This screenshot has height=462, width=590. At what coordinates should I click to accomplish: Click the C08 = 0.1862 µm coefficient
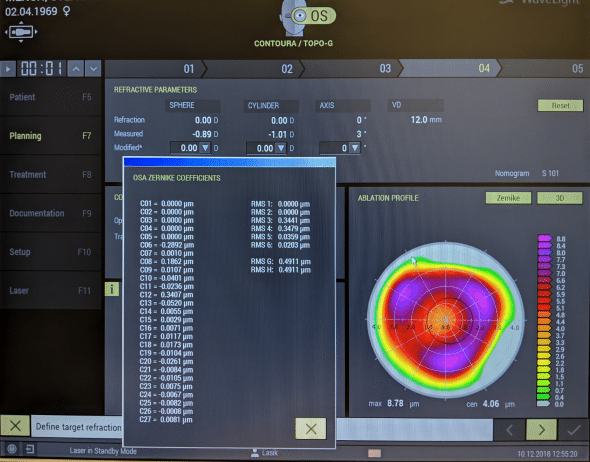click(167, 261)
